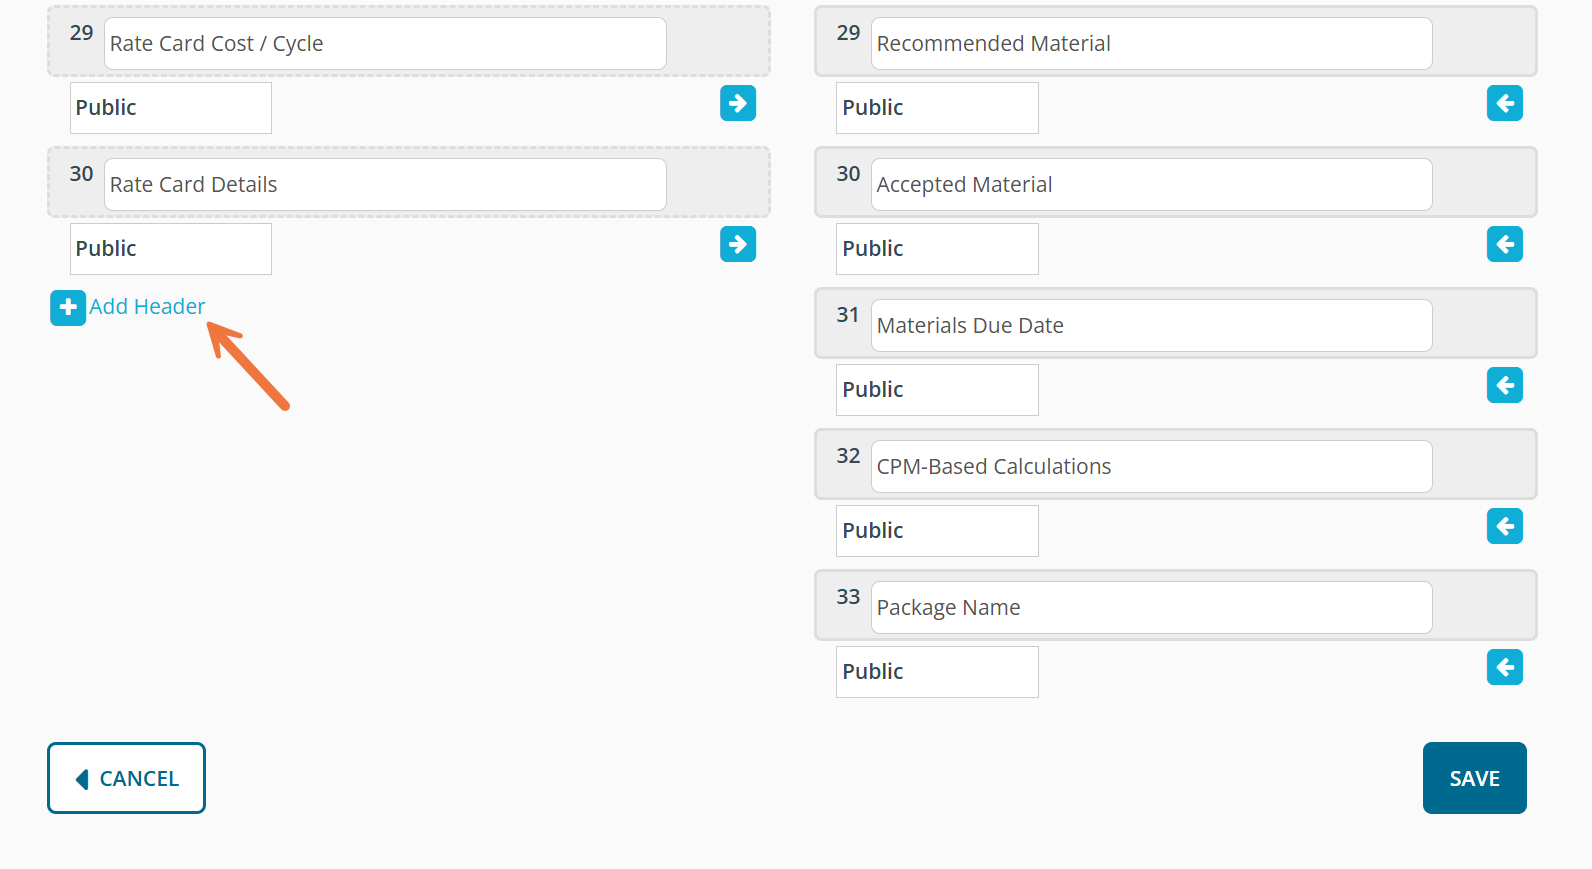Click right arrow for Rate Card Cost / Cycle
This screenshot has width=1592, height=869.
pos(737,103)
